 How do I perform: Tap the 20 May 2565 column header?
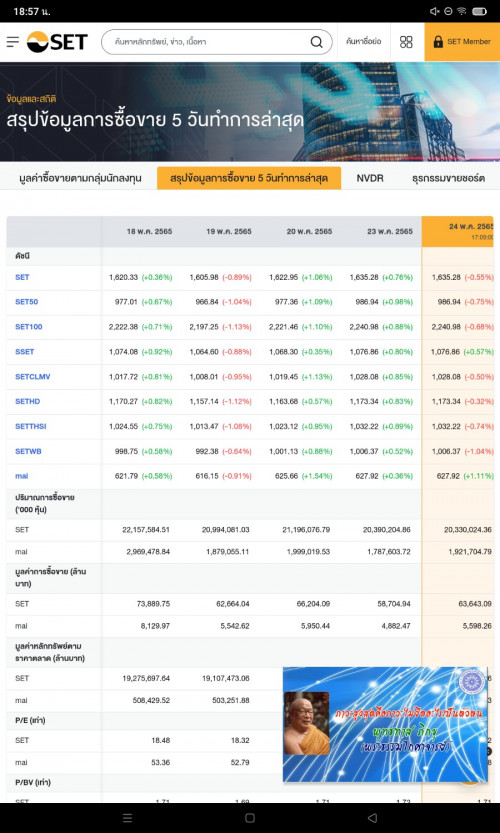point(309,232)
